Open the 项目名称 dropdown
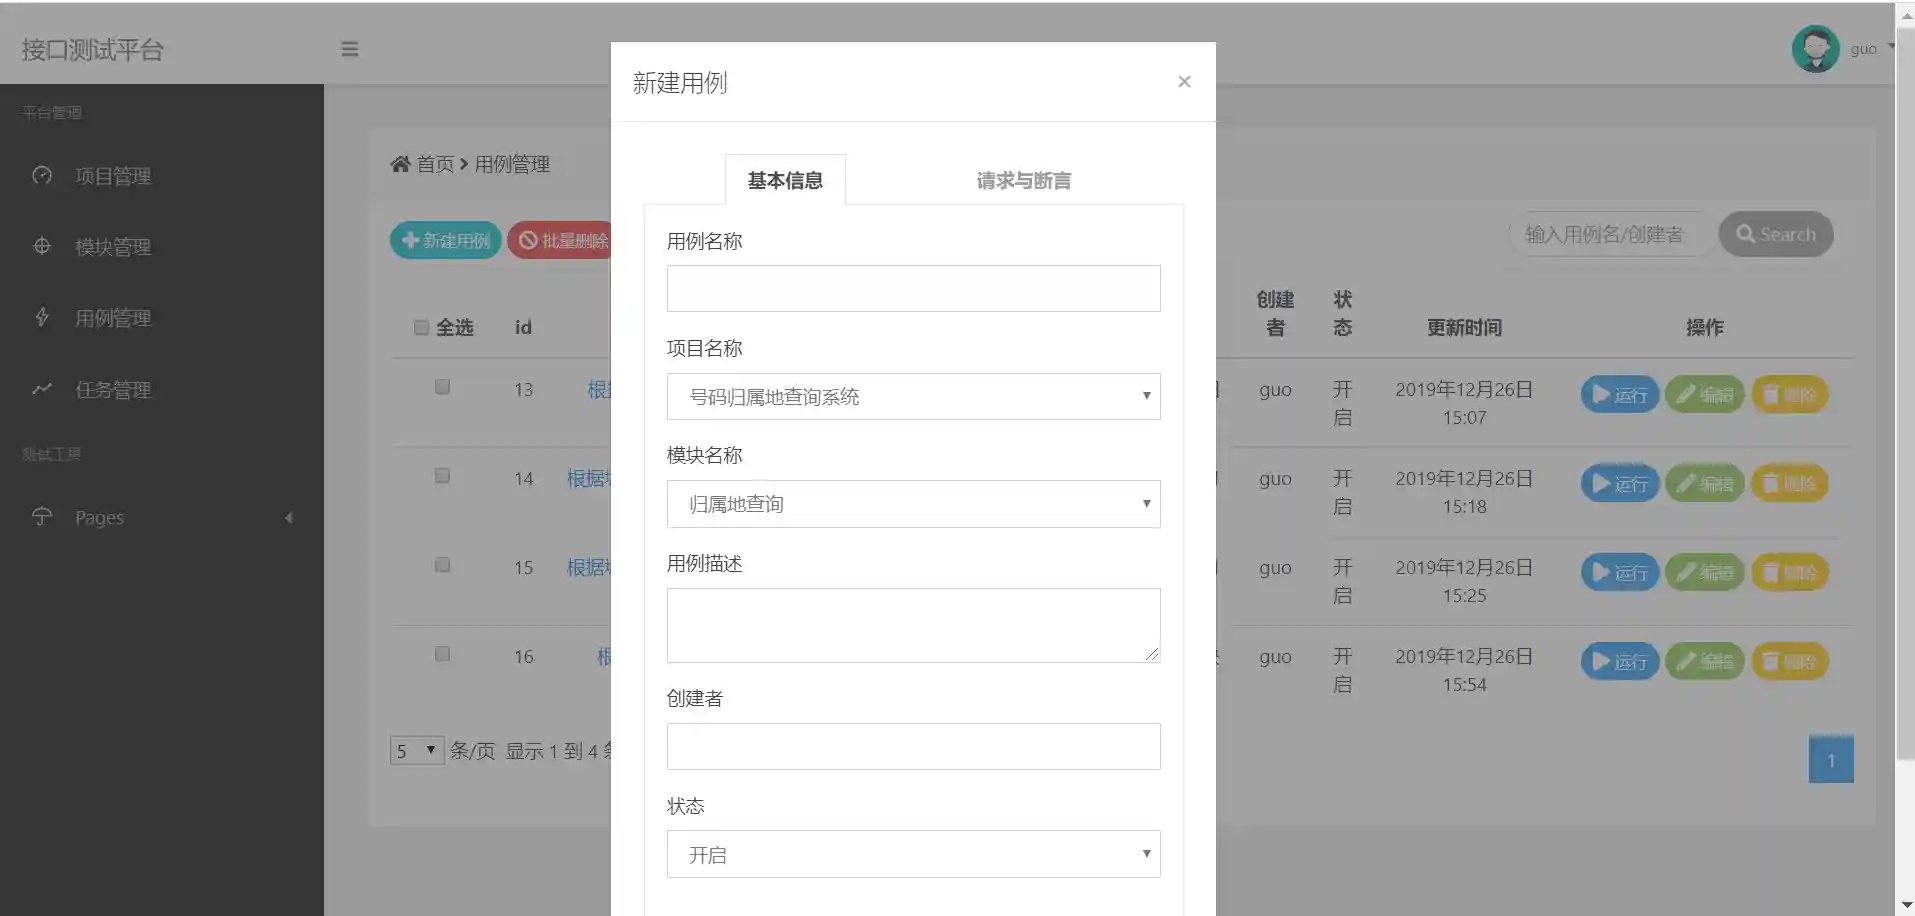 913,397
